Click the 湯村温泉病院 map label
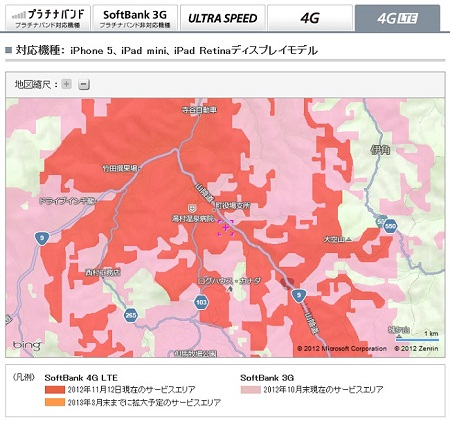The height and width of the screenshot is (421, 450). tap(193, 219)
